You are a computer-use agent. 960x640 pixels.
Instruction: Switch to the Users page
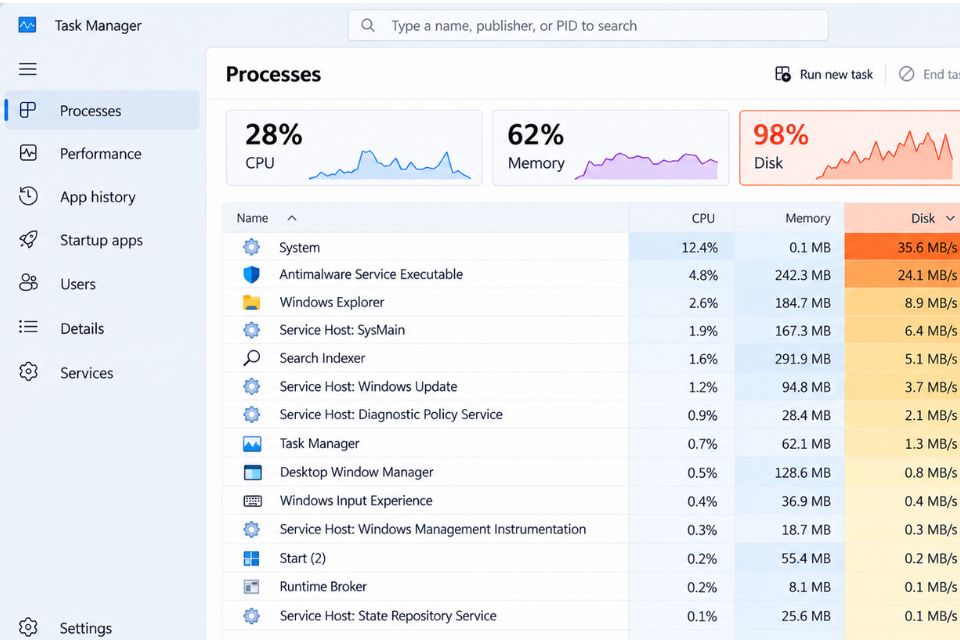coord(102,284)
